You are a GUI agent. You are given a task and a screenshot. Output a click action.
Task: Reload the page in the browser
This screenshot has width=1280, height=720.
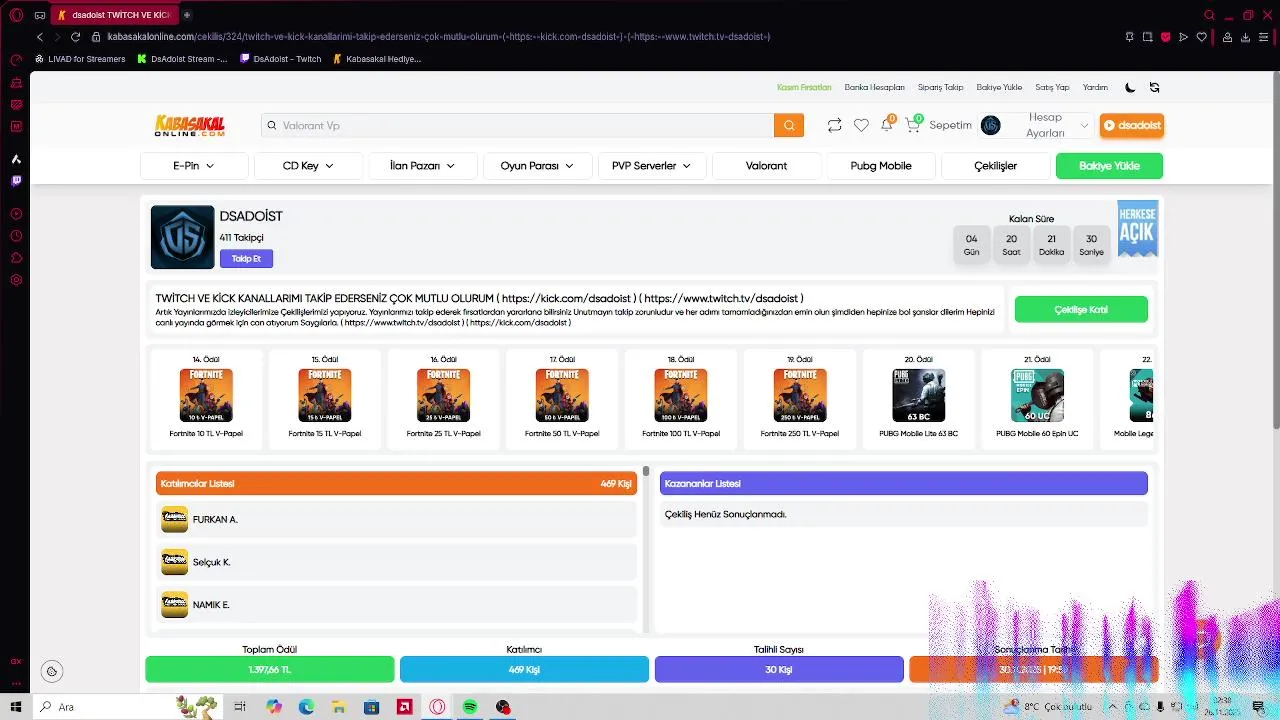click(x=75, y=37)
